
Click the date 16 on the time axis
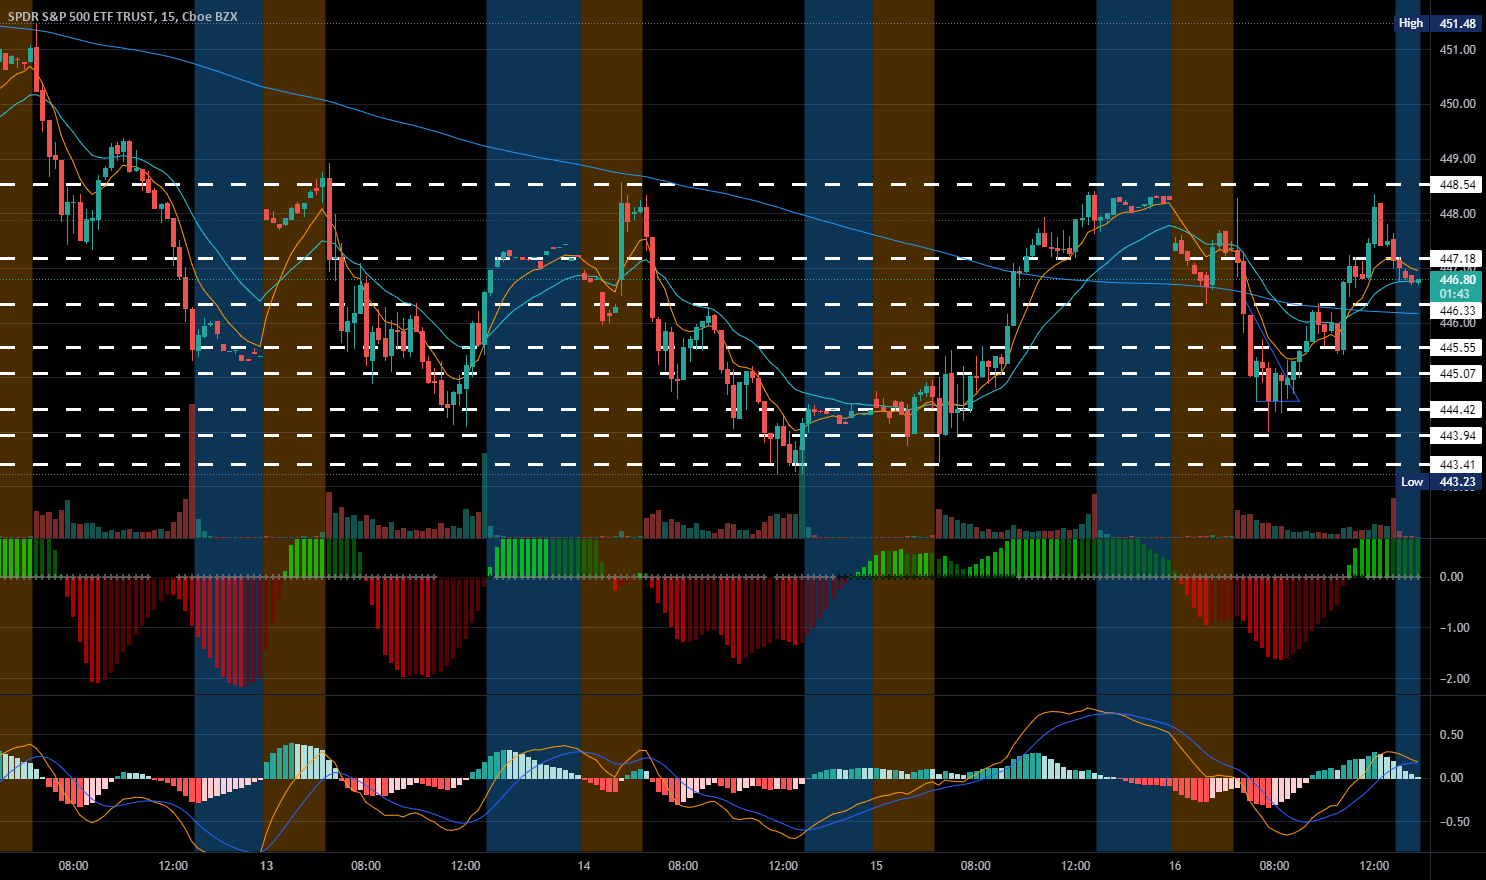1174,866
